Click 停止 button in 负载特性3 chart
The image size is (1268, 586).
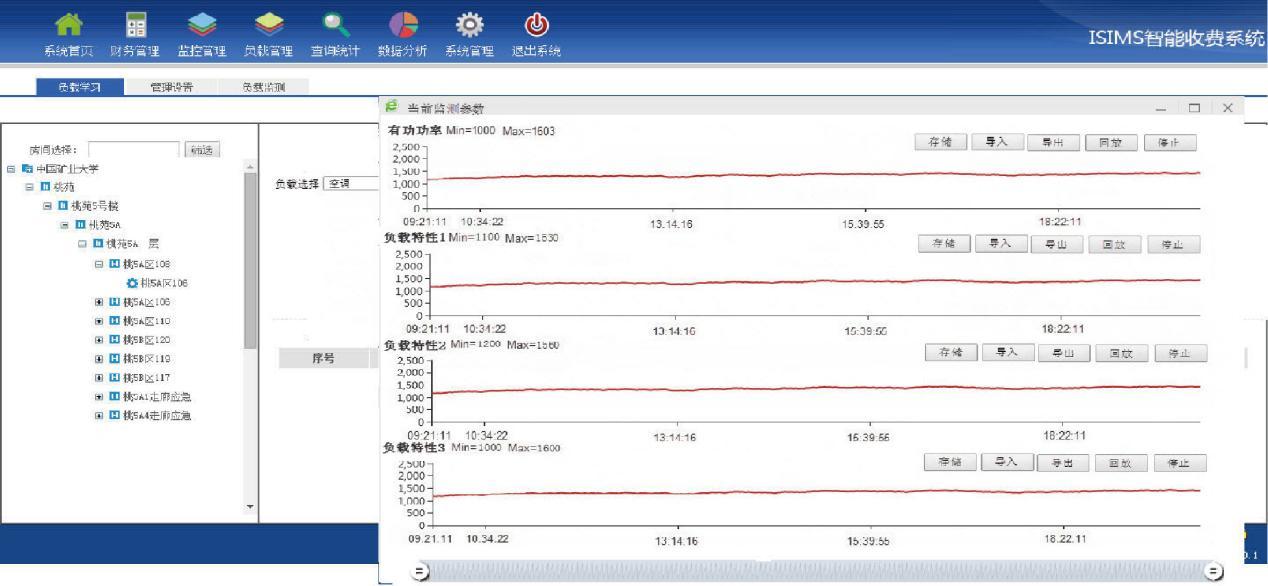point(1180,463)
